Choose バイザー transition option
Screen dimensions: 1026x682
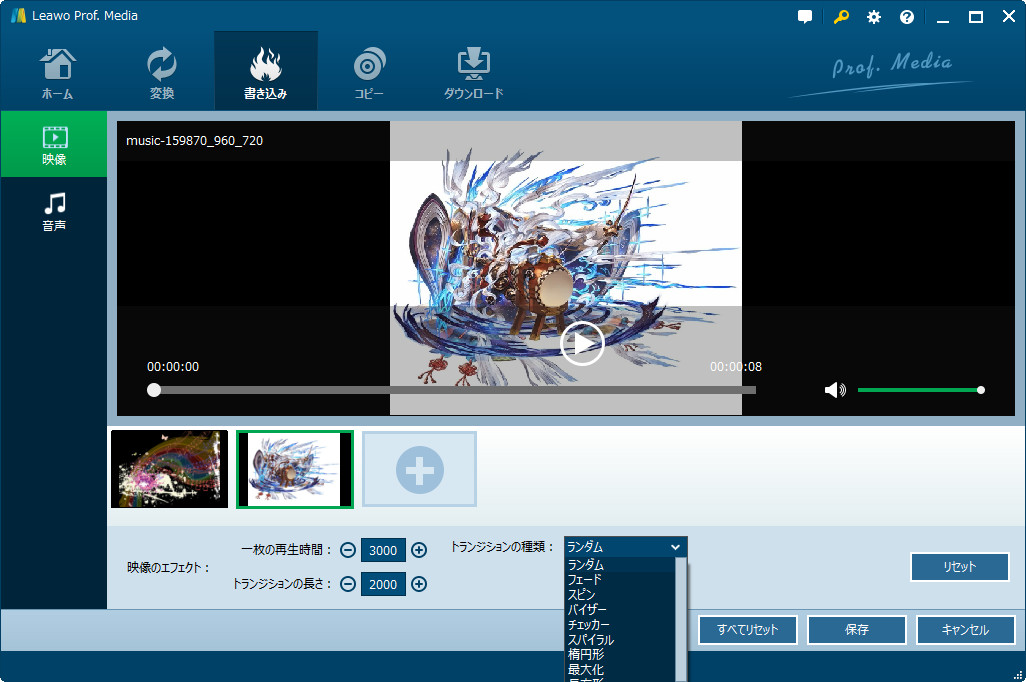click(x=619, y=609)
